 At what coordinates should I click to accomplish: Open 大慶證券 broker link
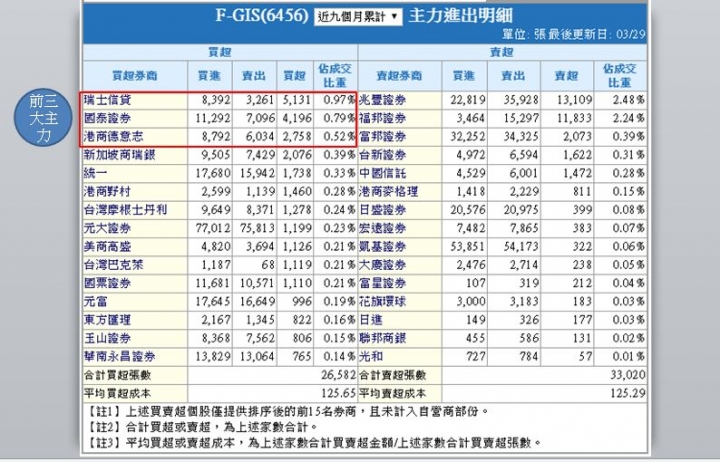(382, 265)
